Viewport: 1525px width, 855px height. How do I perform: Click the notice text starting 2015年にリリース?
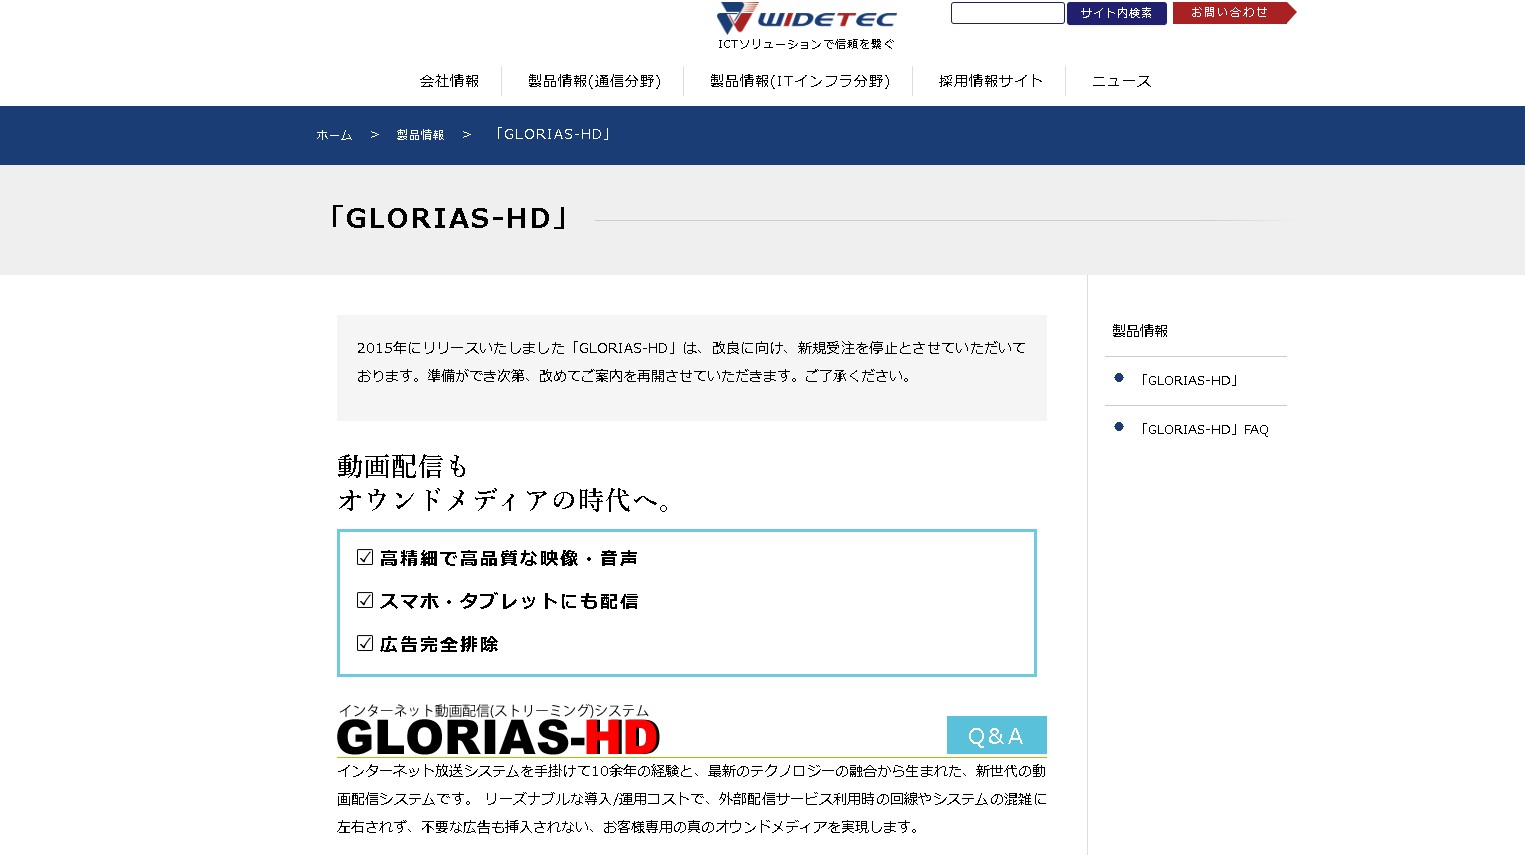point(691,362)
